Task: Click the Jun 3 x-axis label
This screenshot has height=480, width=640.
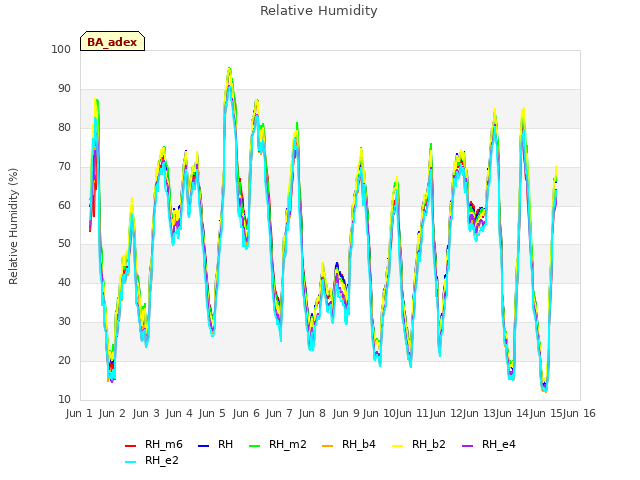Action: [x=146, y=413]
